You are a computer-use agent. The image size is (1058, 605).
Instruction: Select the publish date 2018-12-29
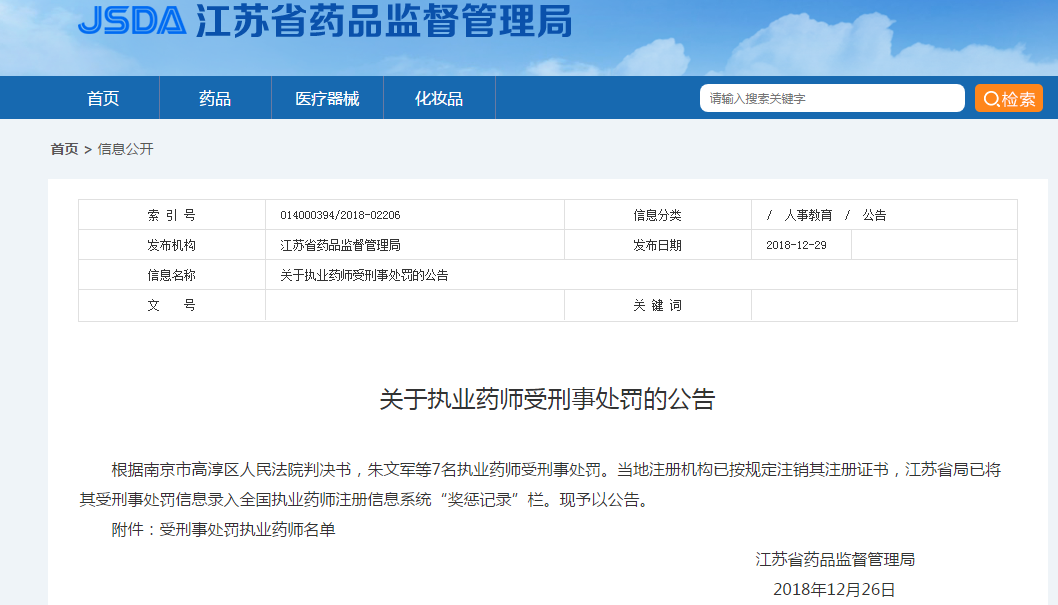pyautogui.click(x=796, y=246)
